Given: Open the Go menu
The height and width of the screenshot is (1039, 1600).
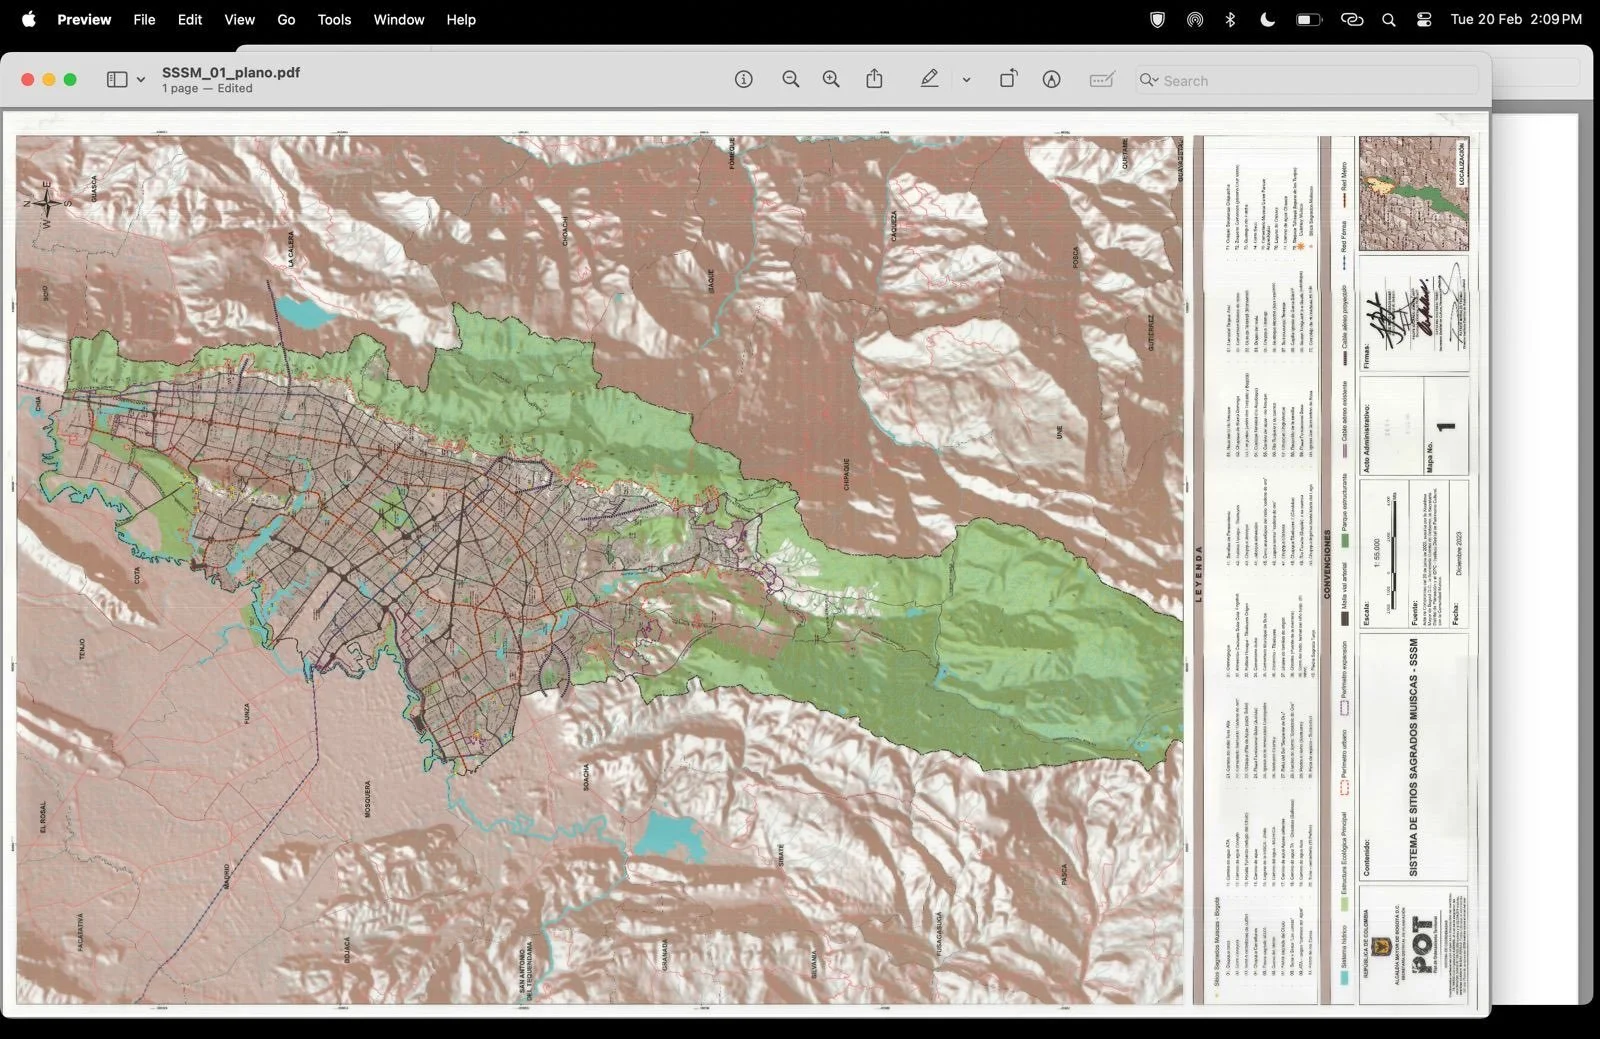Looking at the screenshot, I should [x=286, y=19].
